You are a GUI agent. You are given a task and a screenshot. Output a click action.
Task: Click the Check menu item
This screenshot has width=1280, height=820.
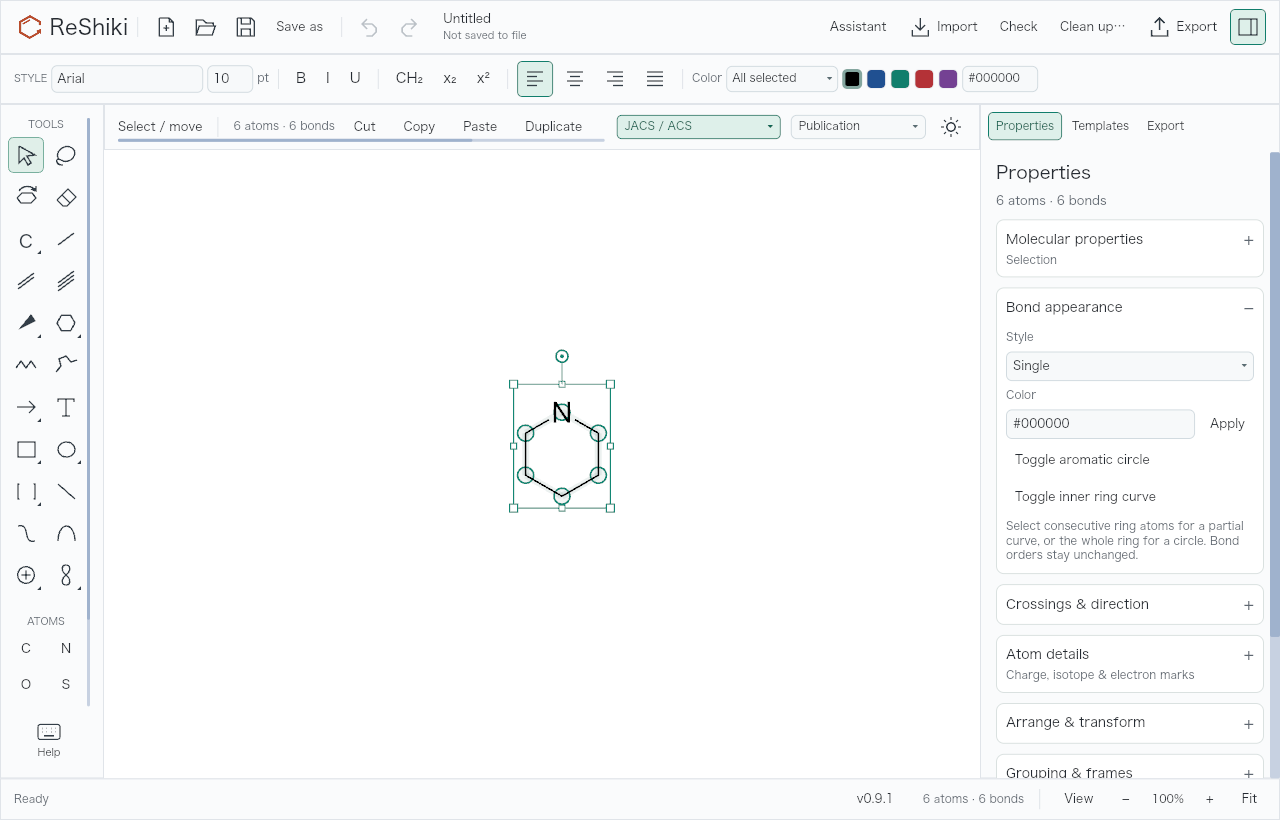[x=1018, y=27]
